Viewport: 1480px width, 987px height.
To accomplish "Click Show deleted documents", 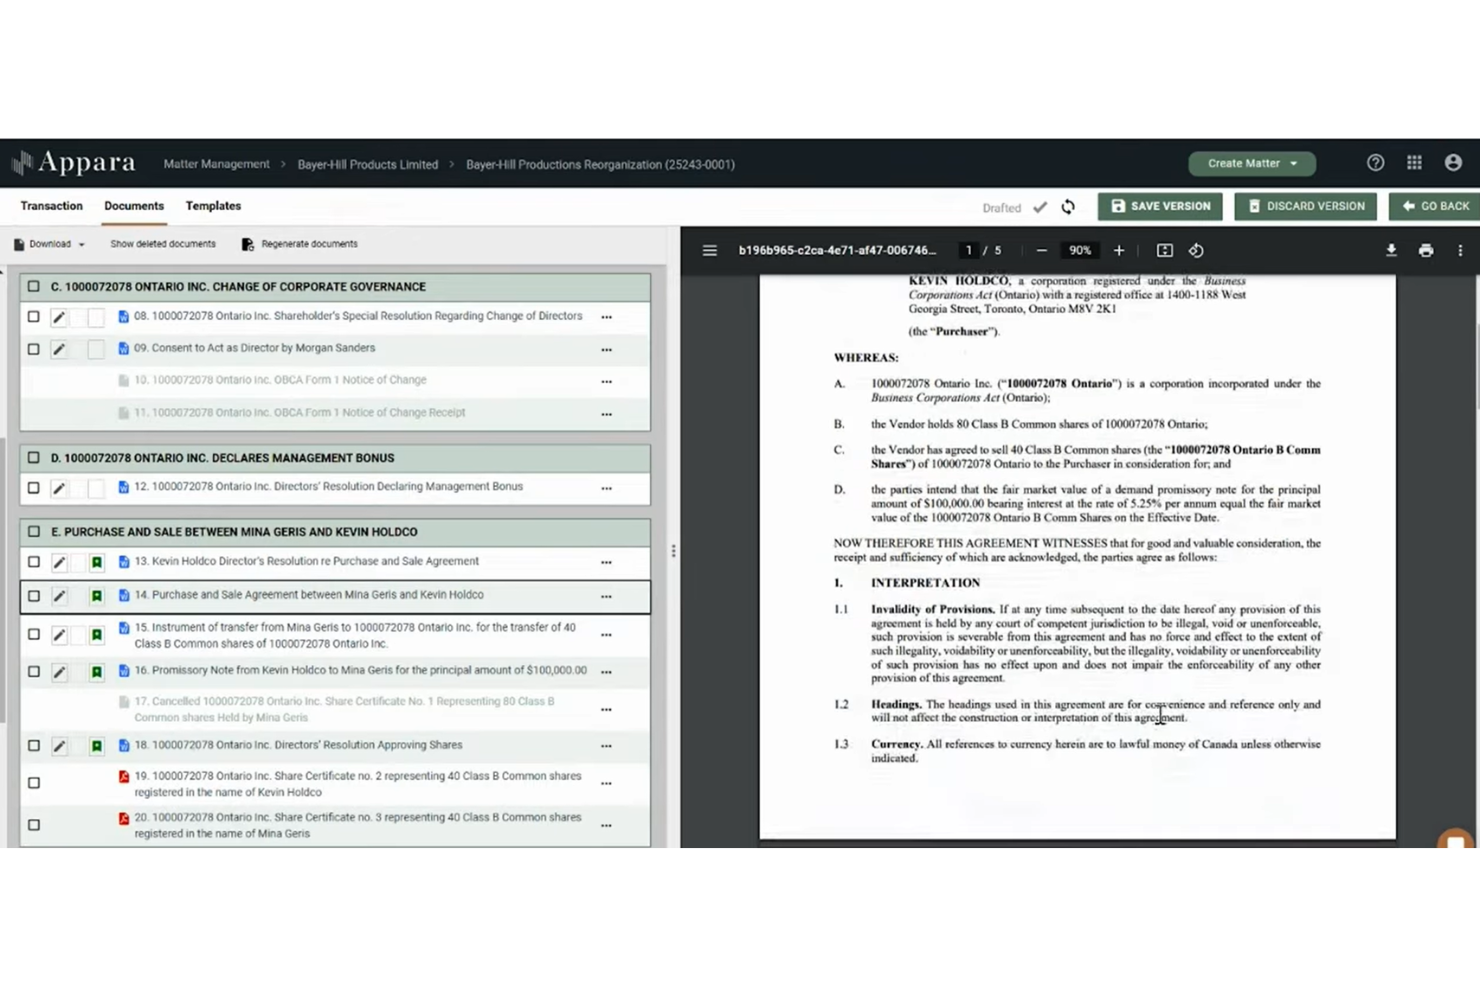I will (x=163, y=244).
